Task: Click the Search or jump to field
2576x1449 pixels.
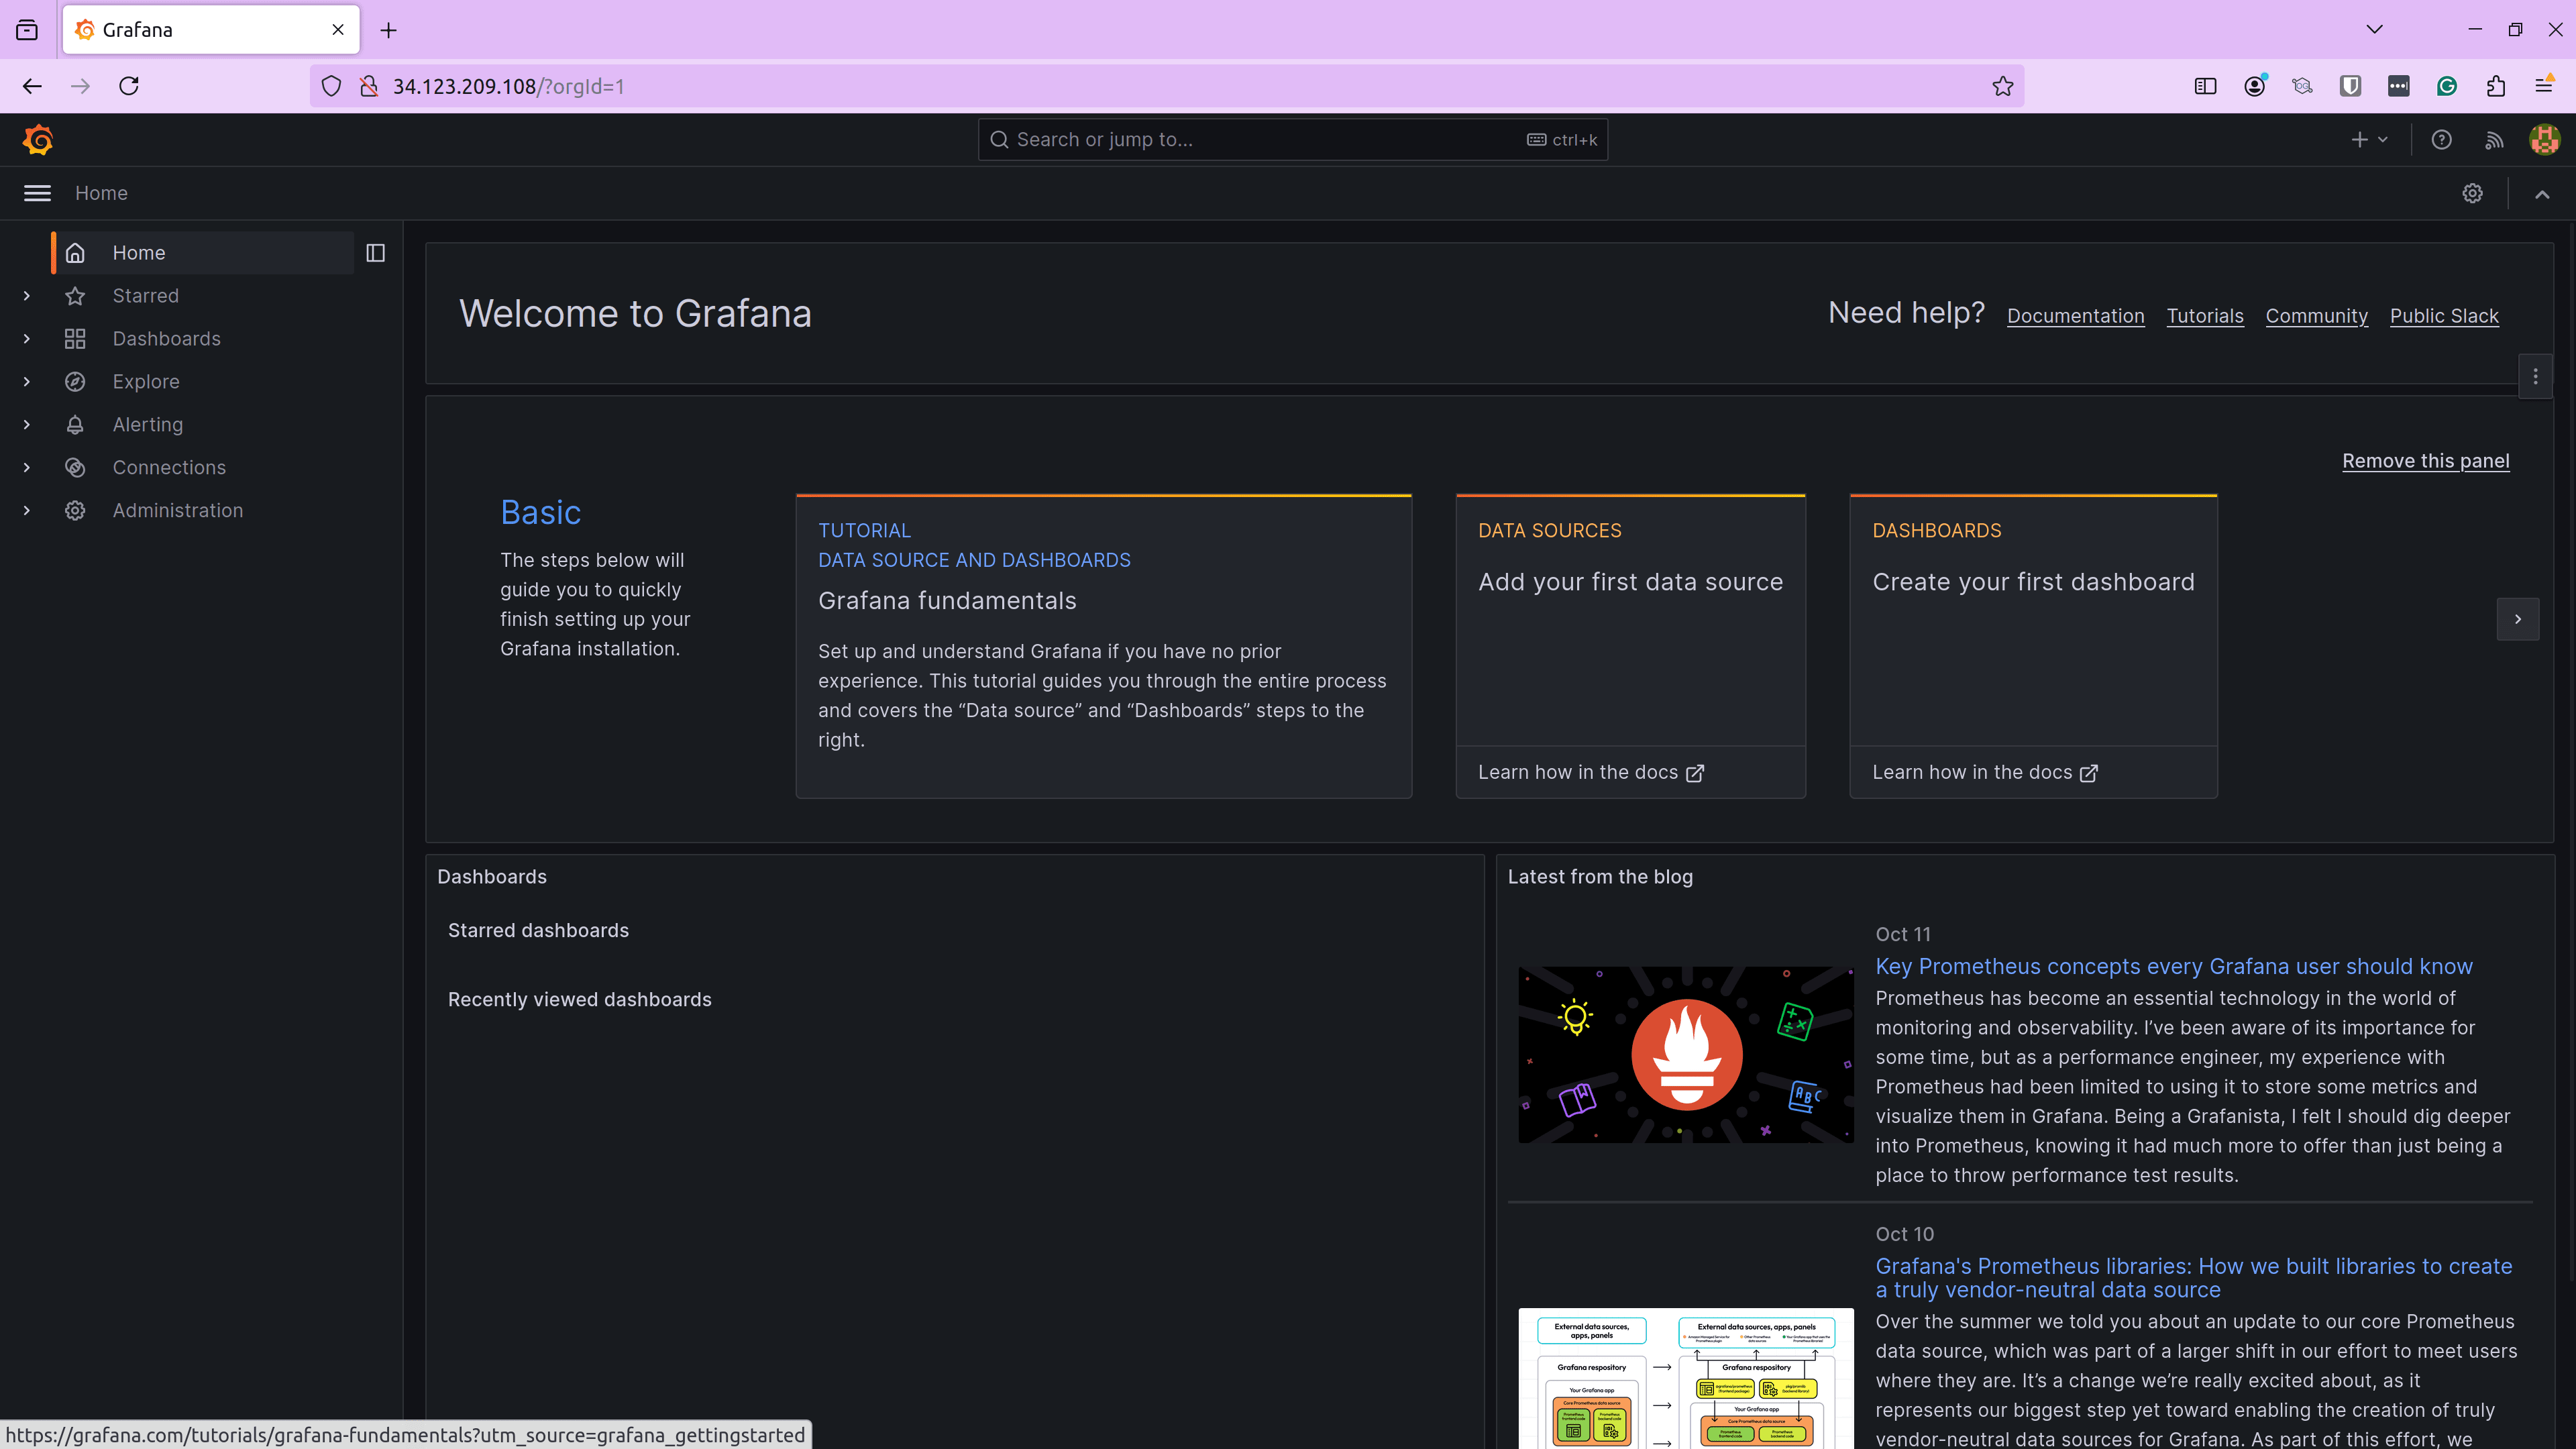Action: [x=1292, y=140]
